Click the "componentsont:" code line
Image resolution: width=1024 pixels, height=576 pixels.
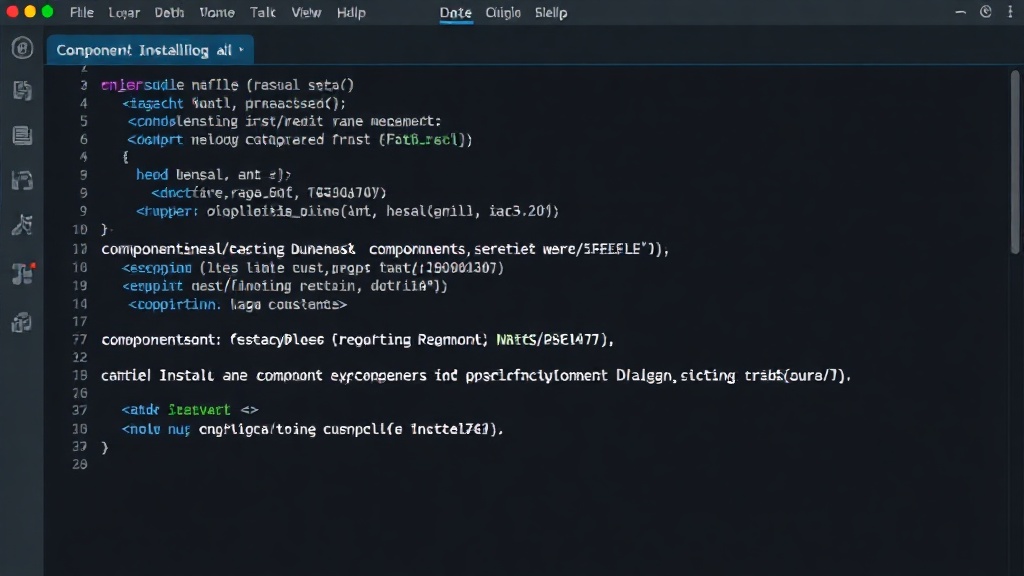tap(358, 340)
